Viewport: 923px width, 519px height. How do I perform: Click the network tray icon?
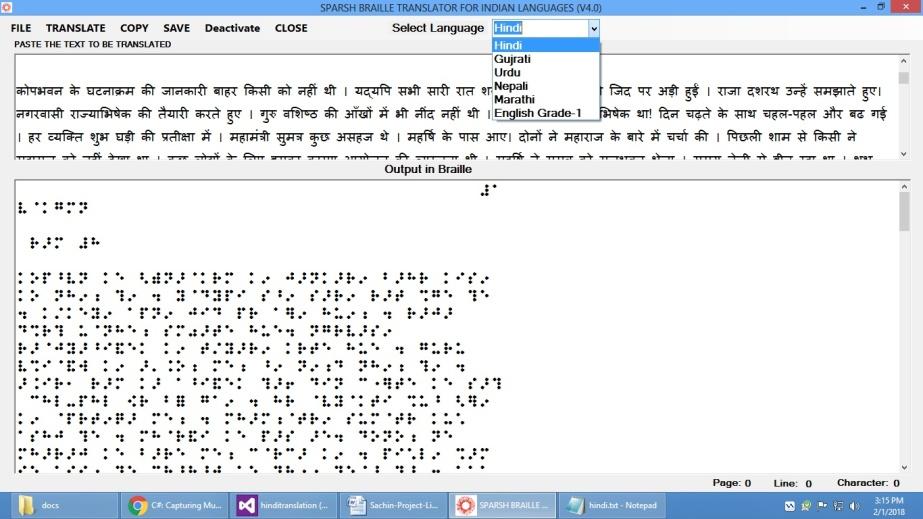pyautogui.click(x=838, y=506)
